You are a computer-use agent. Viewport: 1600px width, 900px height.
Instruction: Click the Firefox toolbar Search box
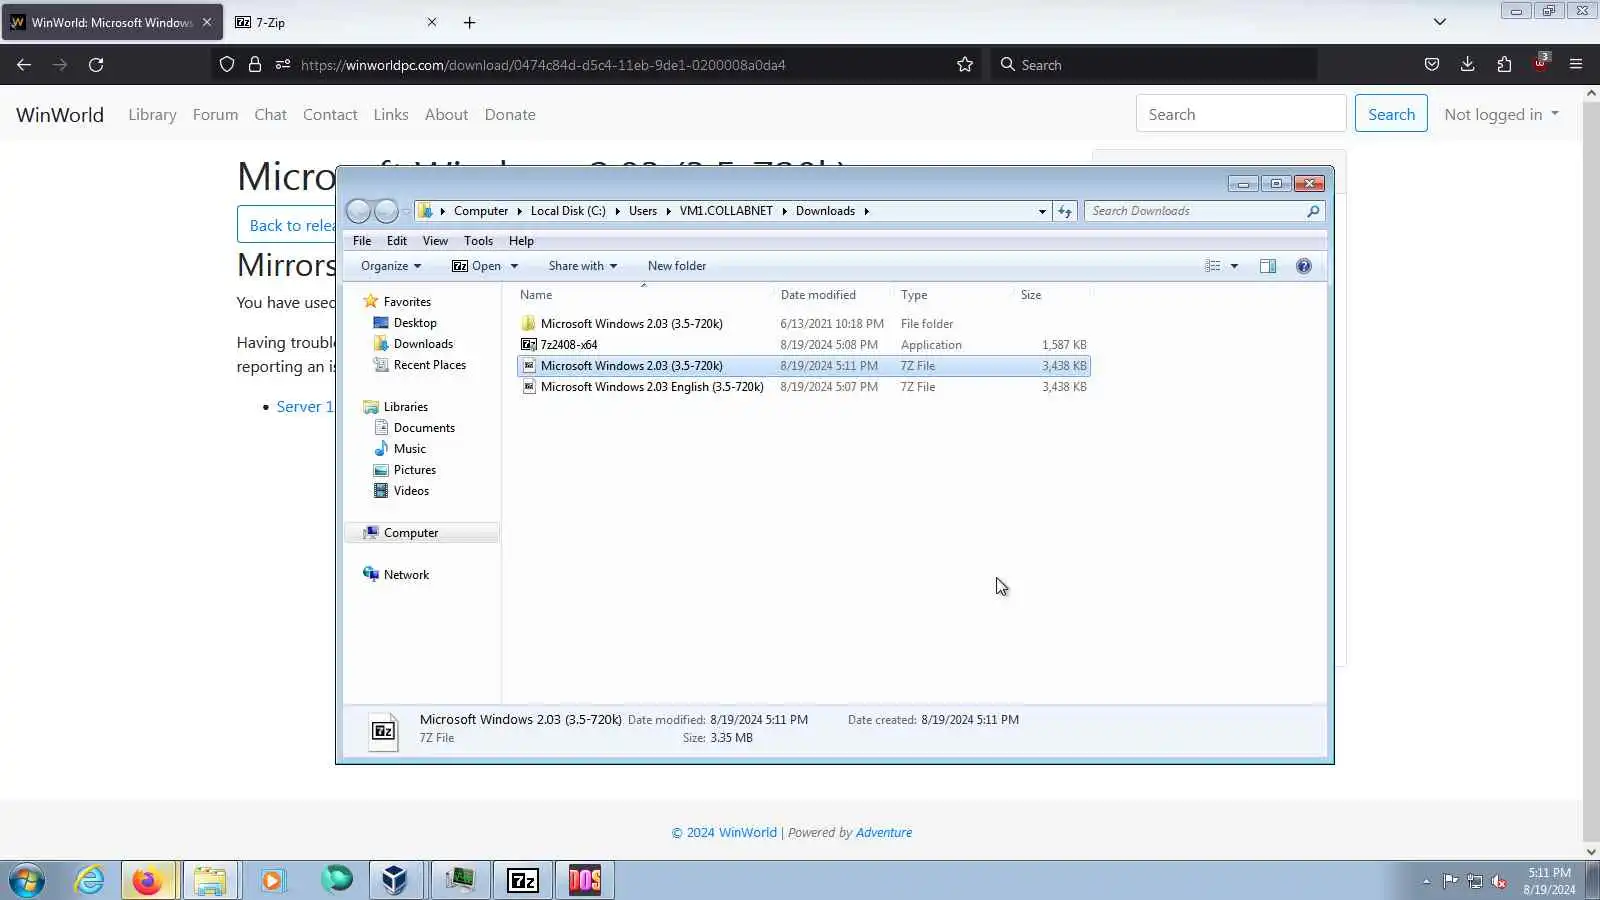tap(1153, 65)
